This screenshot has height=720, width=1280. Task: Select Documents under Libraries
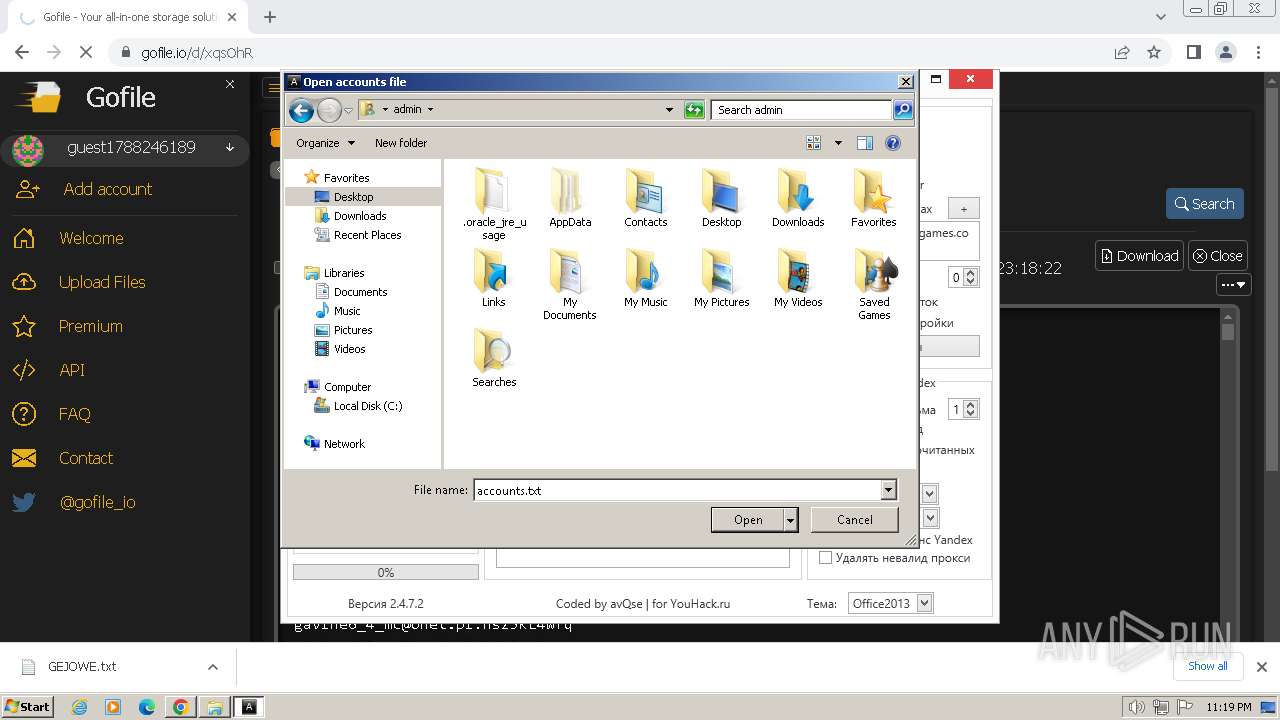point(360,292)
